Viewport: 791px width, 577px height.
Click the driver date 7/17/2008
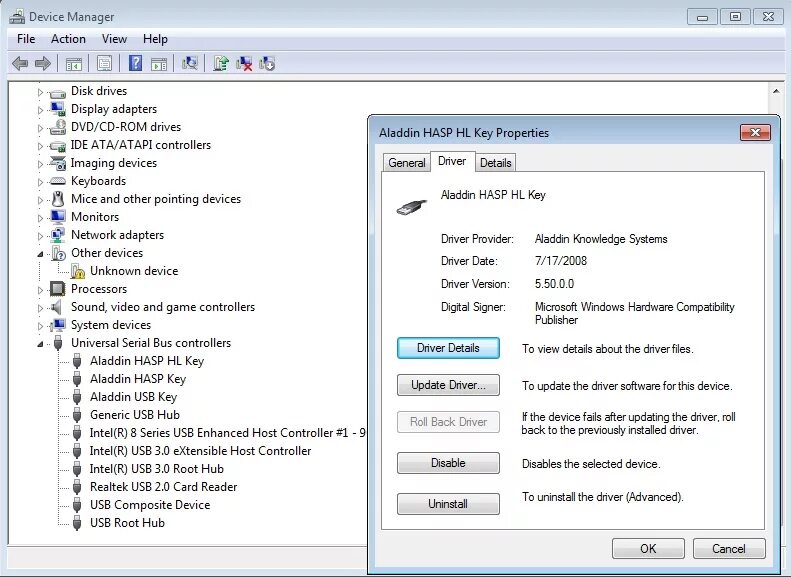(560, 261)
